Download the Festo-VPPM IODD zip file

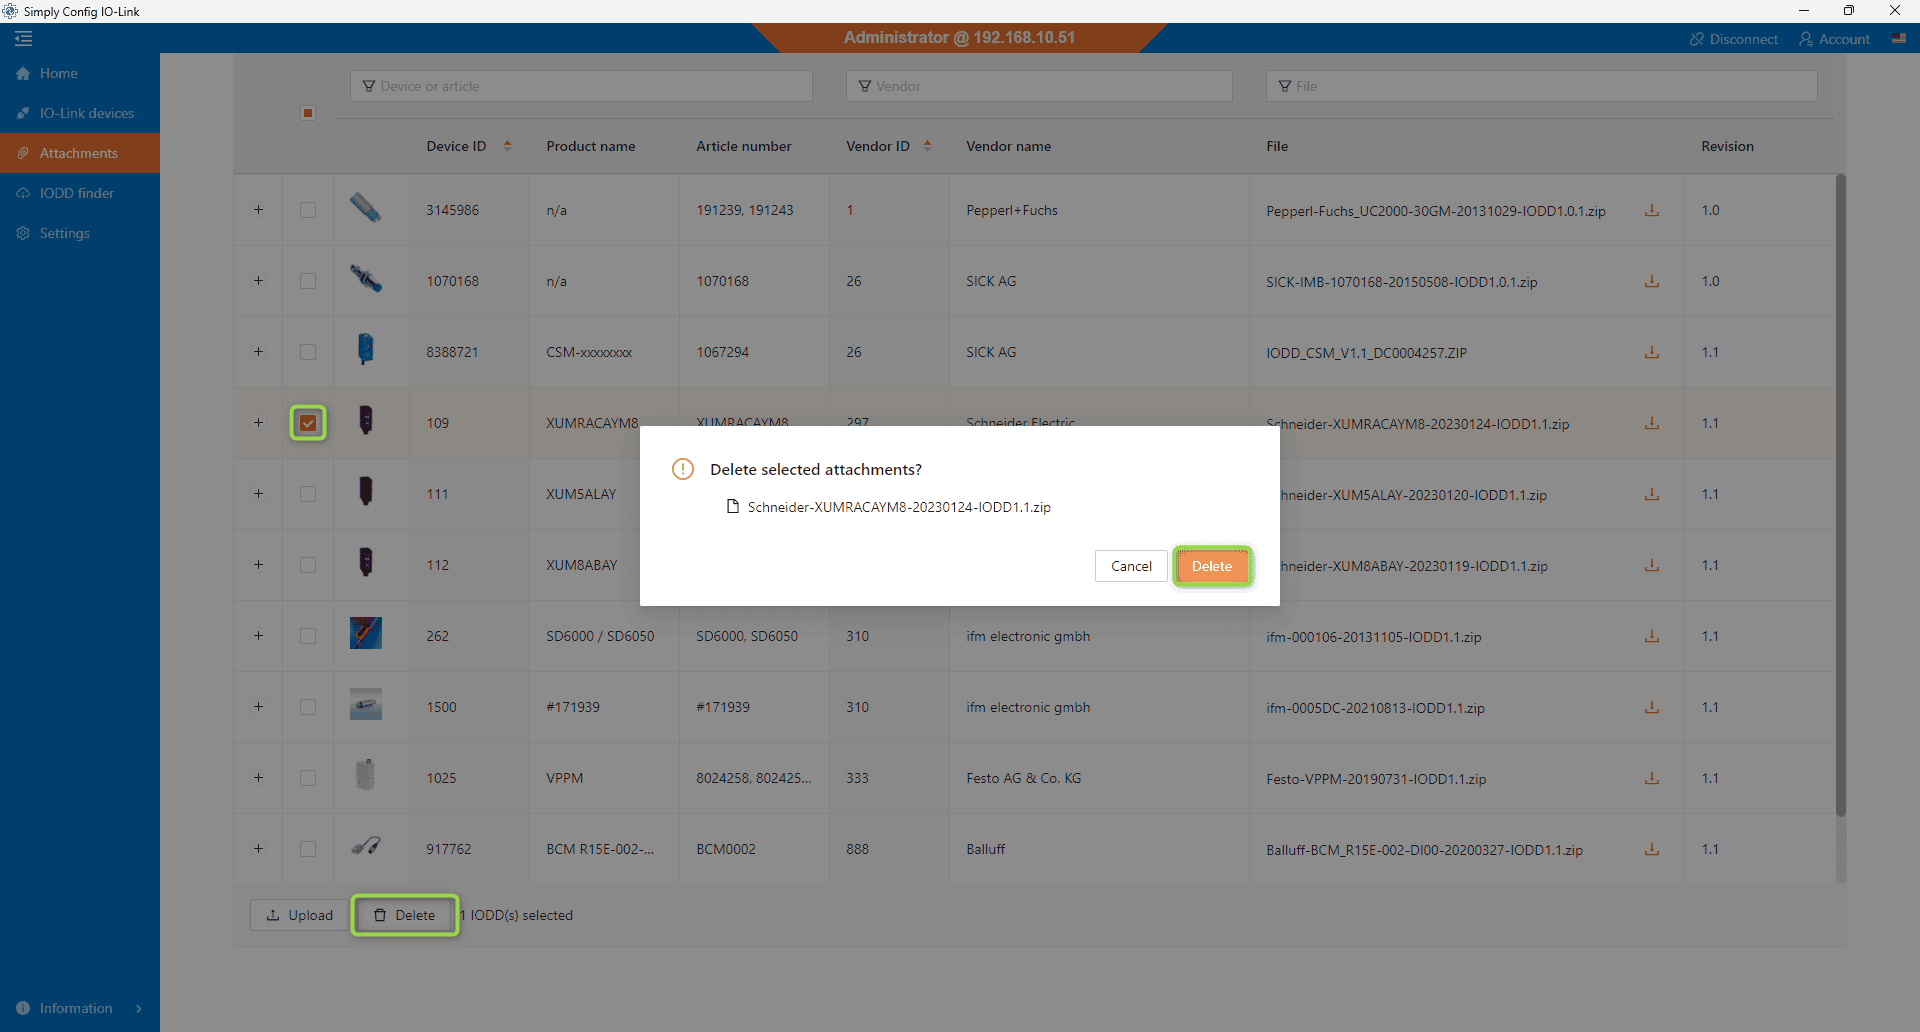pyautogui.click(x=1651, y=778)
